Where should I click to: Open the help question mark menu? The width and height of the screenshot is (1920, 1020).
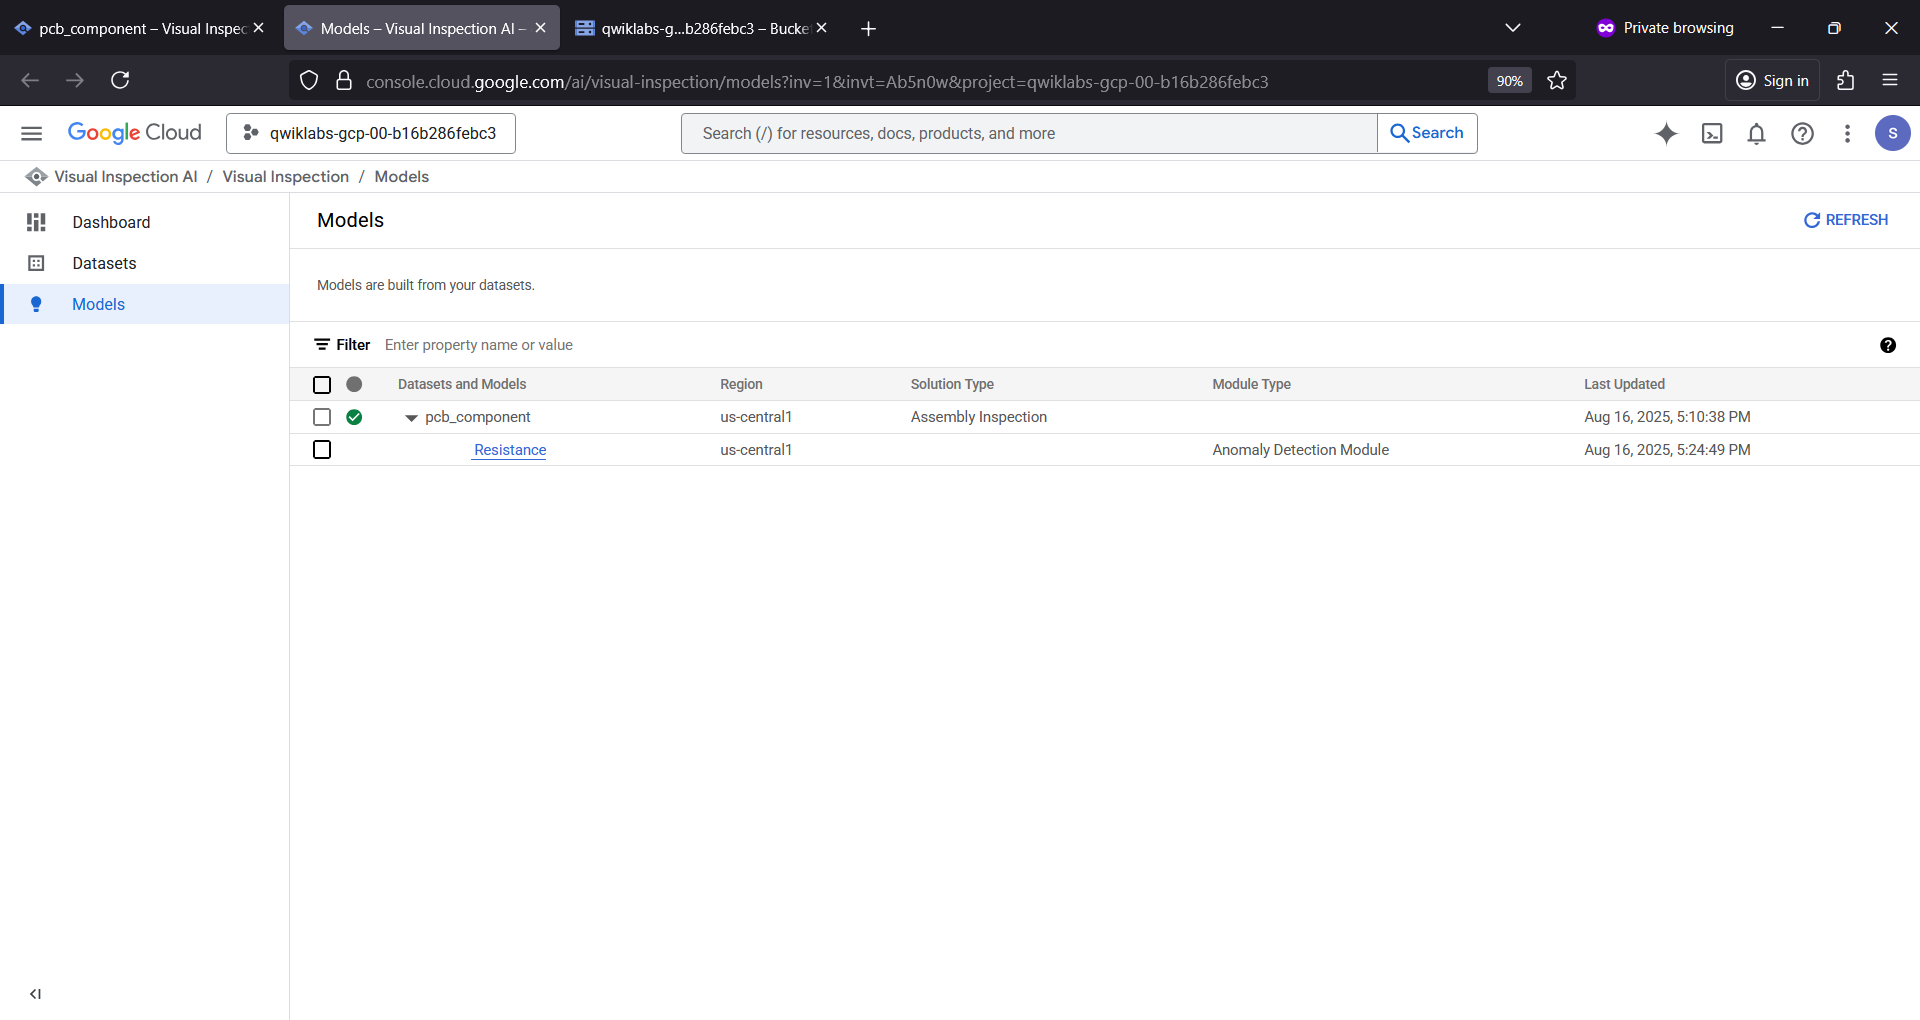point(1802,133)
